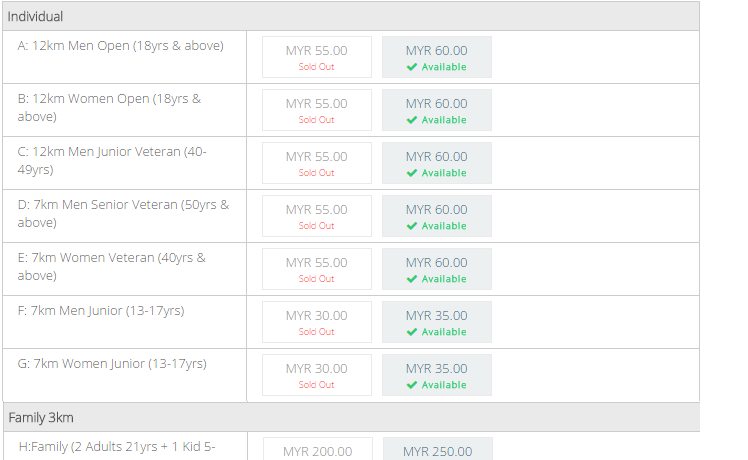Click category label A: 12km Men Open

pyautogui.click(x=121, y=46)
